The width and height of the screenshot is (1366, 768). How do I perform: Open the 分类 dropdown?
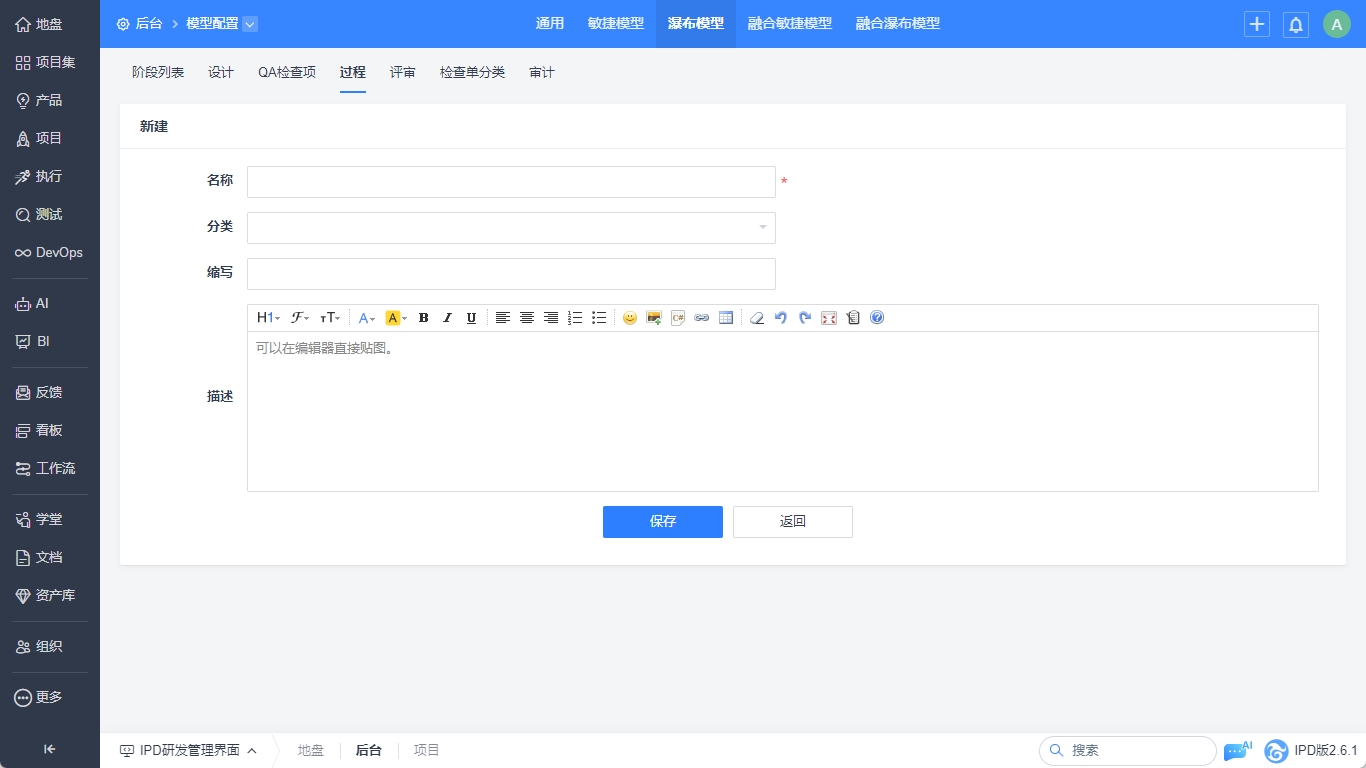pyautogui.click(x=511, y=228)
